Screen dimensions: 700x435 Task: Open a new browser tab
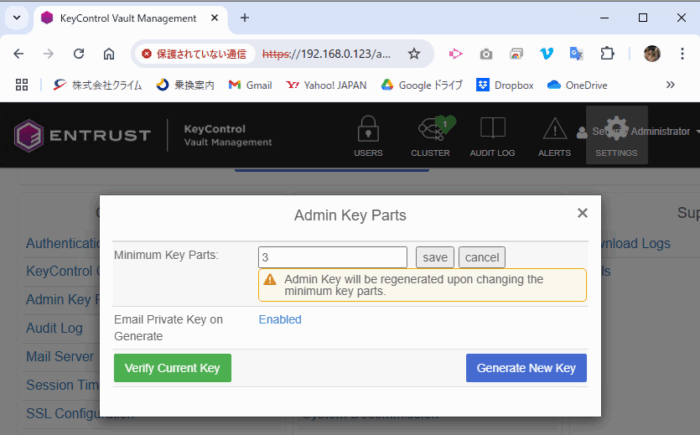[245, 18]
